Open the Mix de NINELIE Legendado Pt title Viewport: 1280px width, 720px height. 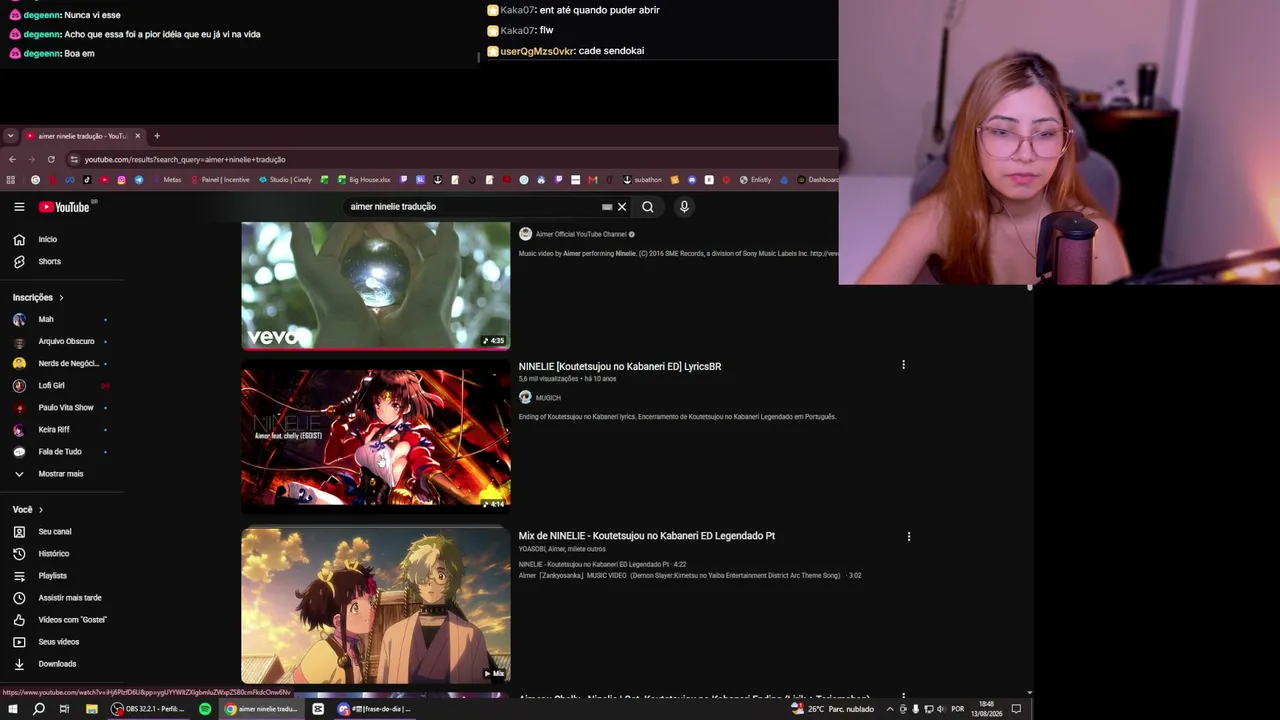coord(647,536)
